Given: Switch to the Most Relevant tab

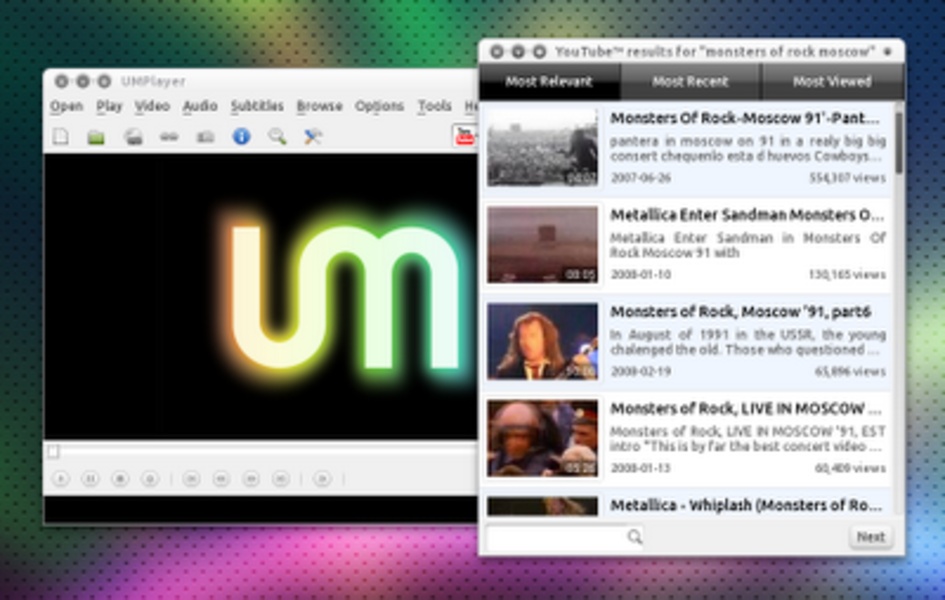Looking at the screenshot, I should click(549, 81).
